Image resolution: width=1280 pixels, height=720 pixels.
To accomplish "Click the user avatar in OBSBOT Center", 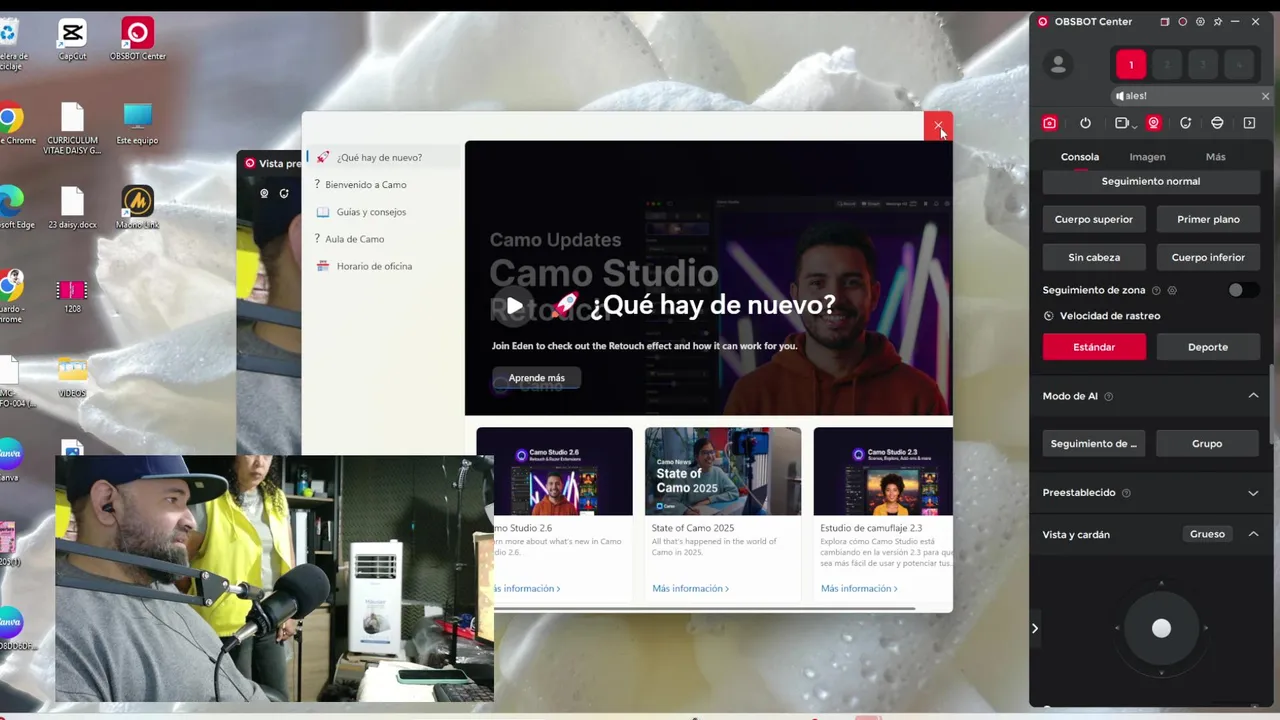I will 1058,65.
